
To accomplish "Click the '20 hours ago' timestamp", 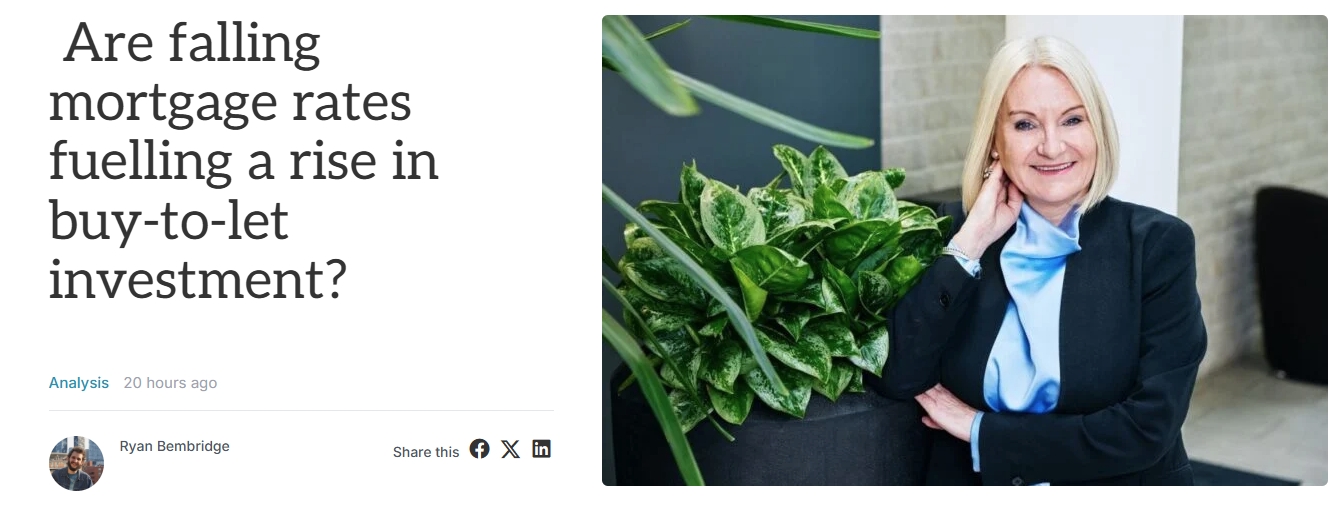I will pyautogui.click(x=170, y=383).
